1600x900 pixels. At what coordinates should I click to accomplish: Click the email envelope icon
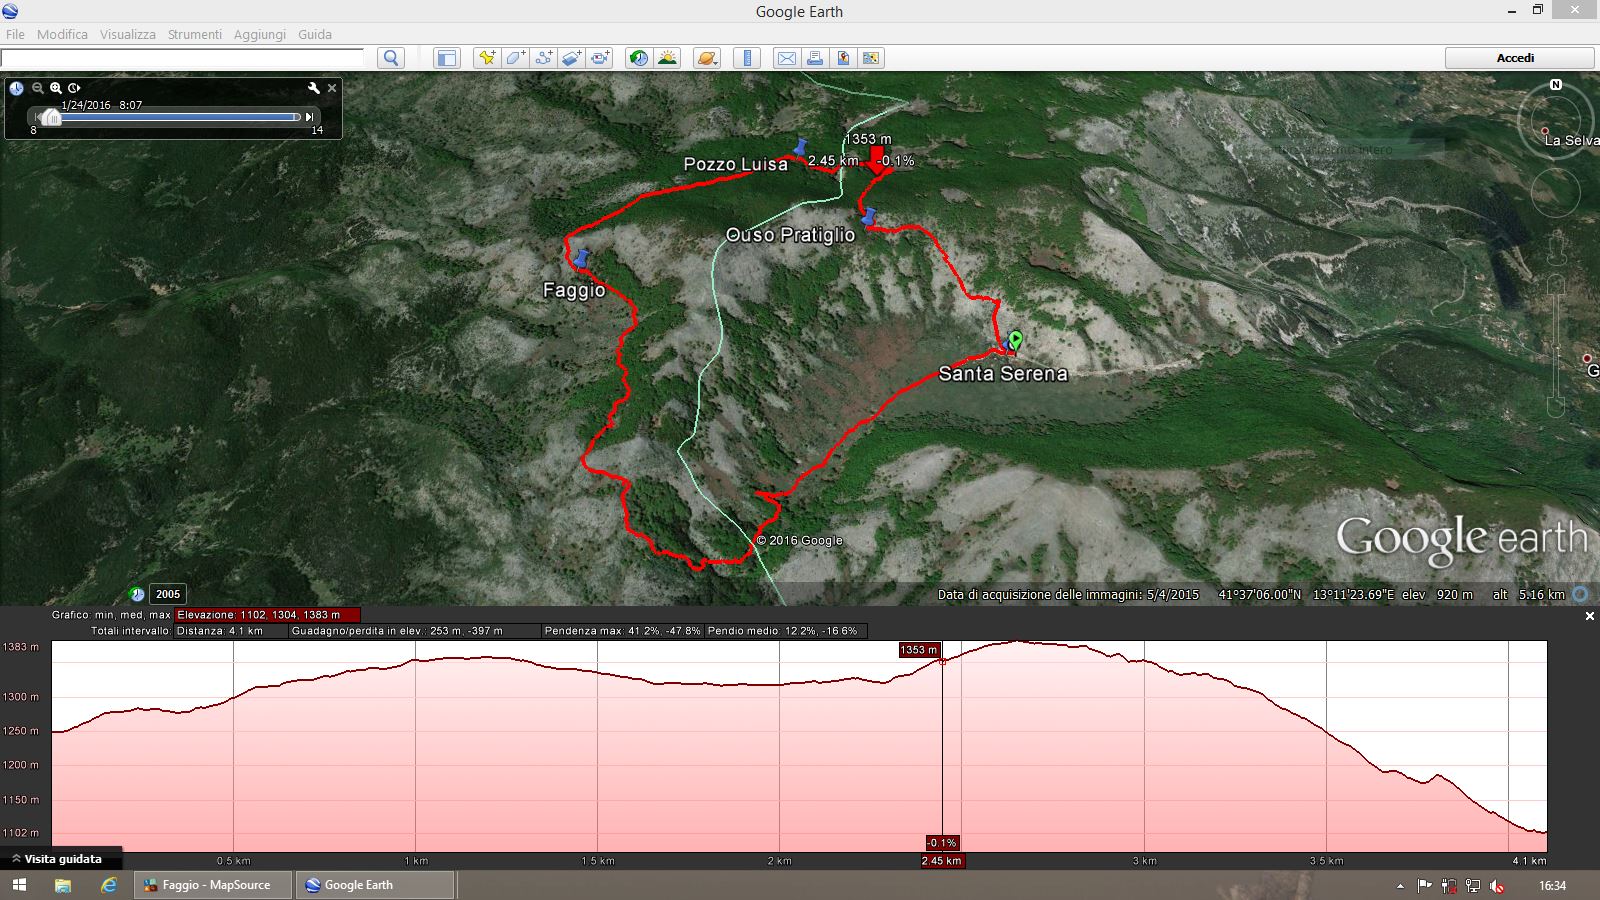[x=787, y=58]
